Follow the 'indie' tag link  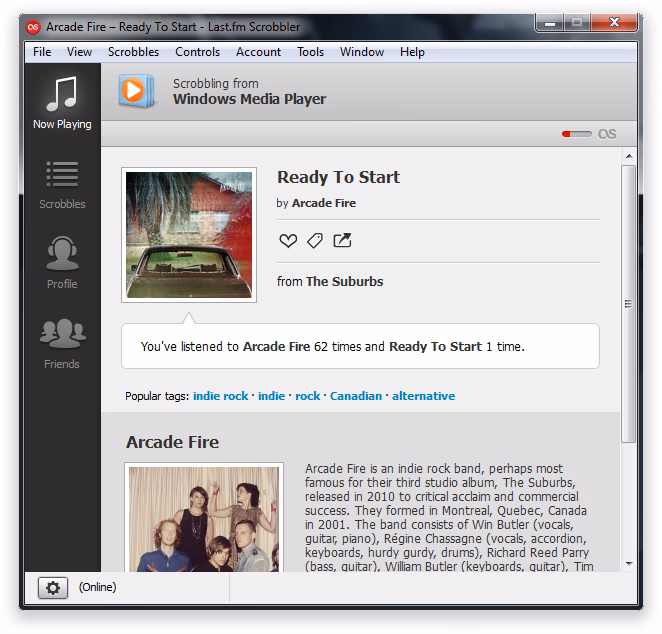point(271,396)
